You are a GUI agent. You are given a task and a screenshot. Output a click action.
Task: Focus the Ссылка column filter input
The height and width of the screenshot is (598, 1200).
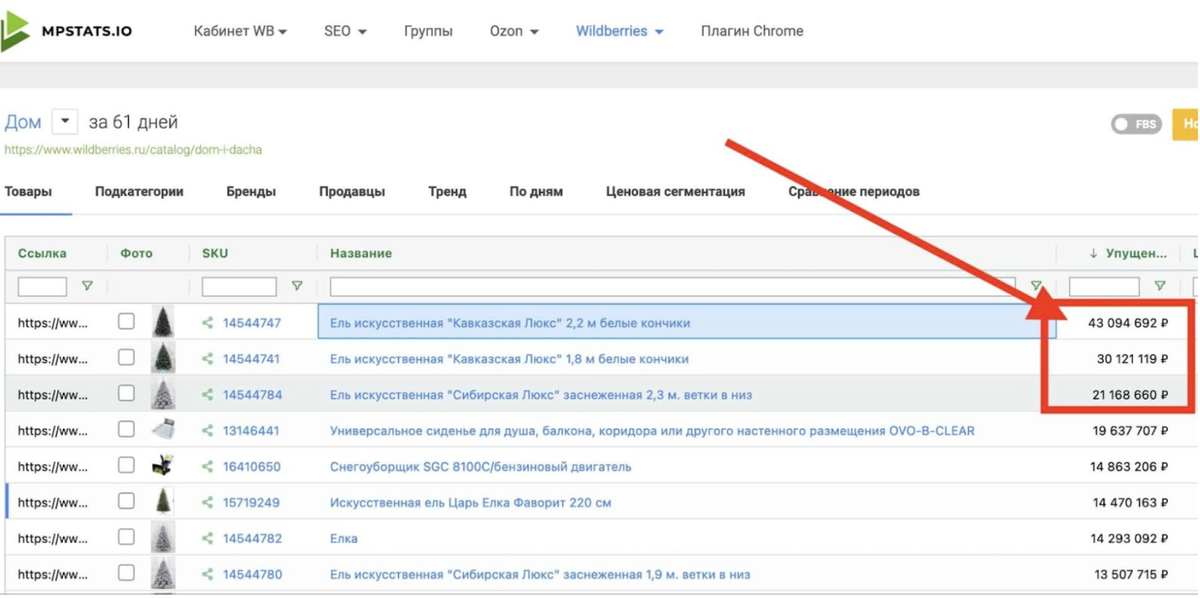click(42, 287)
